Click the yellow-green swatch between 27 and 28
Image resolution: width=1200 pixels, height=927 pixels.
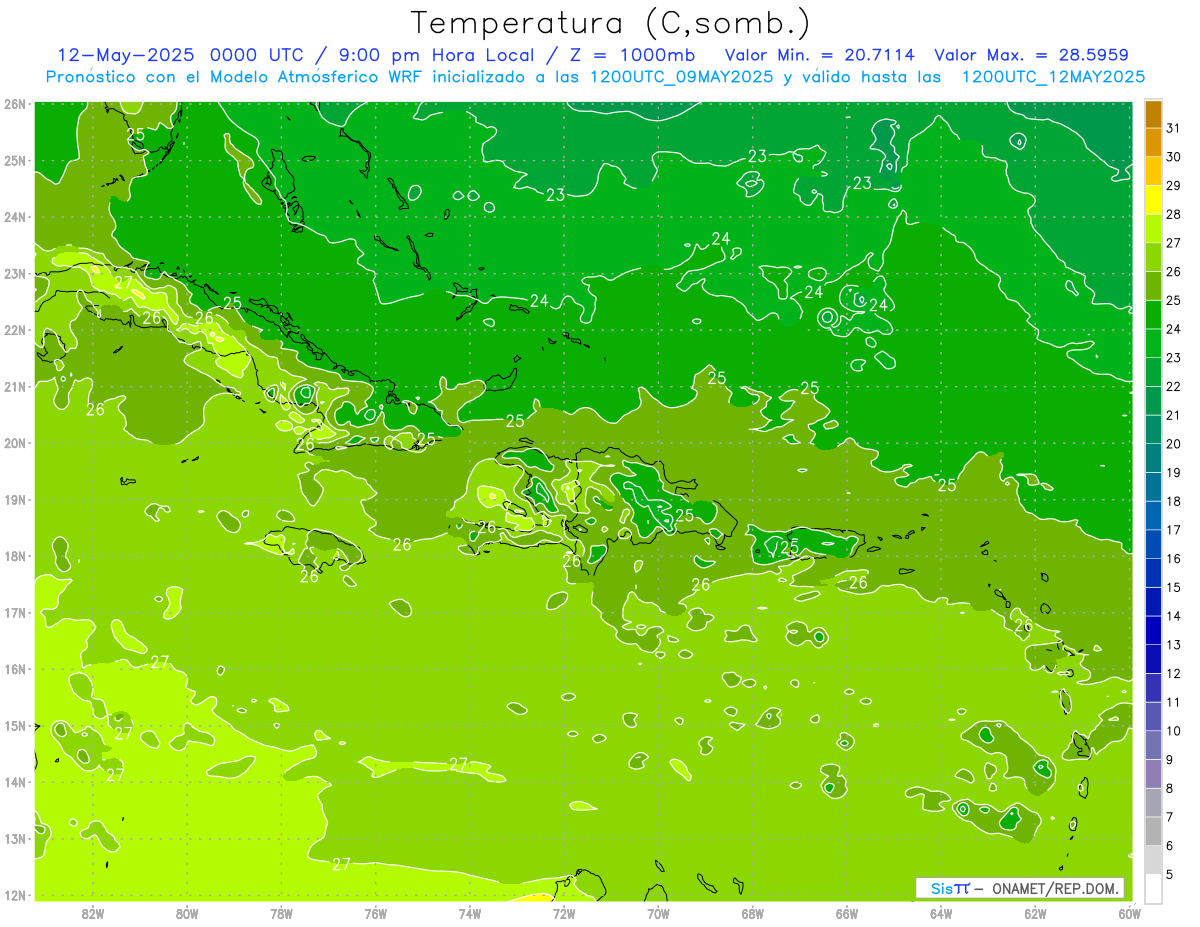(x=1153, y=229)
